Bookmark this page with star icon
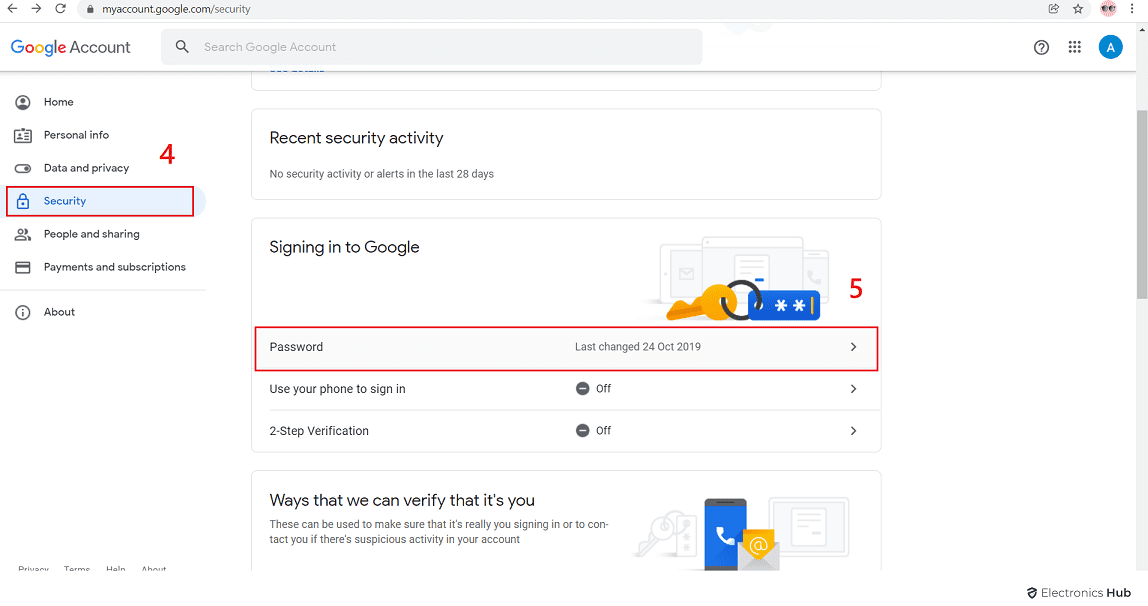This screenshot has height=606, width=1148. [1078, 9]
